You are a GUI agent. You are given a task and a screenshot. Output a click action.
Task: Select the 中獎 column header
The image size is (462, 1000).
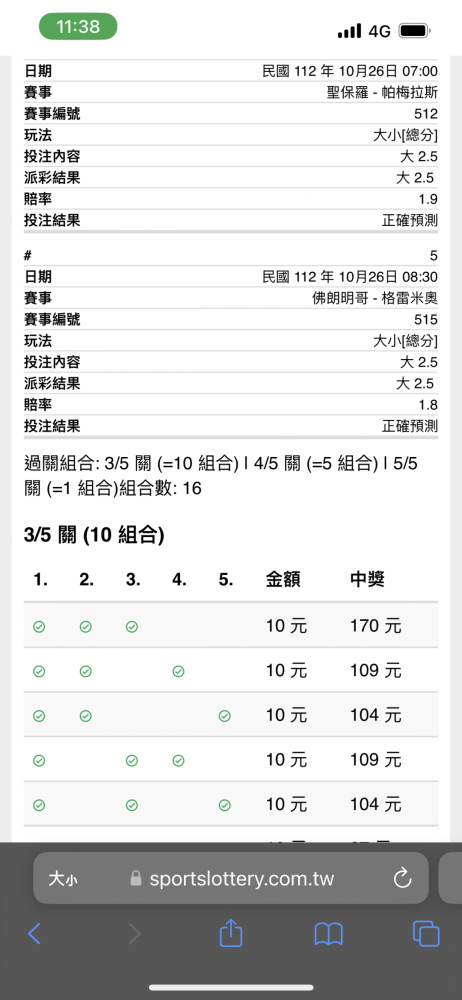click(367, 579)
